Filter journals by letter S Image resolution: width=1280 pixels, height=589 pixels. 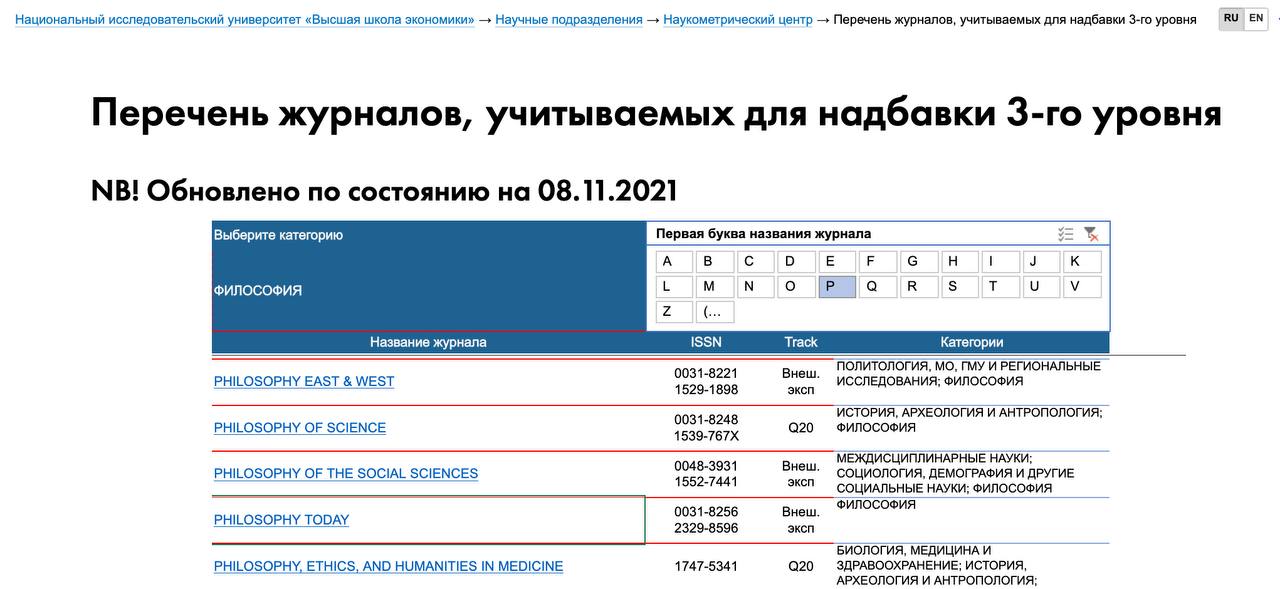(960, 287)
